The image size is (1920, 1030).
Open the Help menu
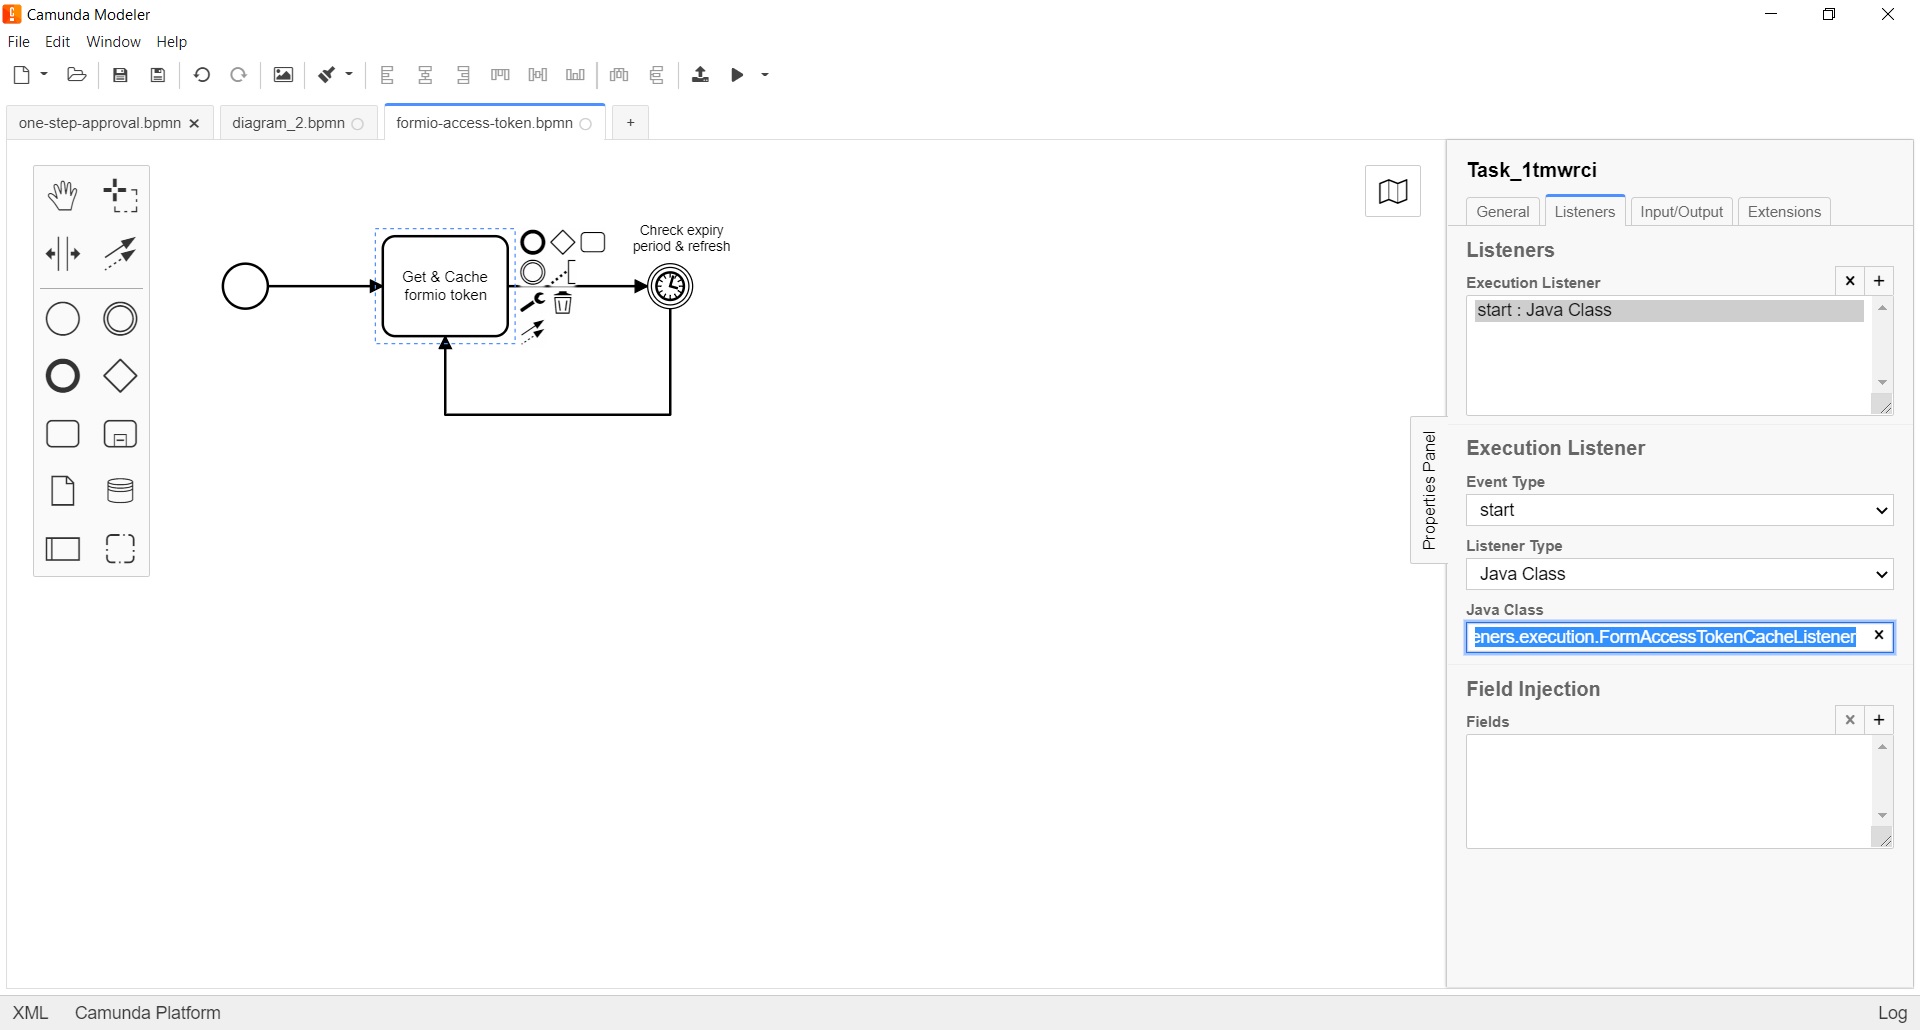click(x=172, y=42)
